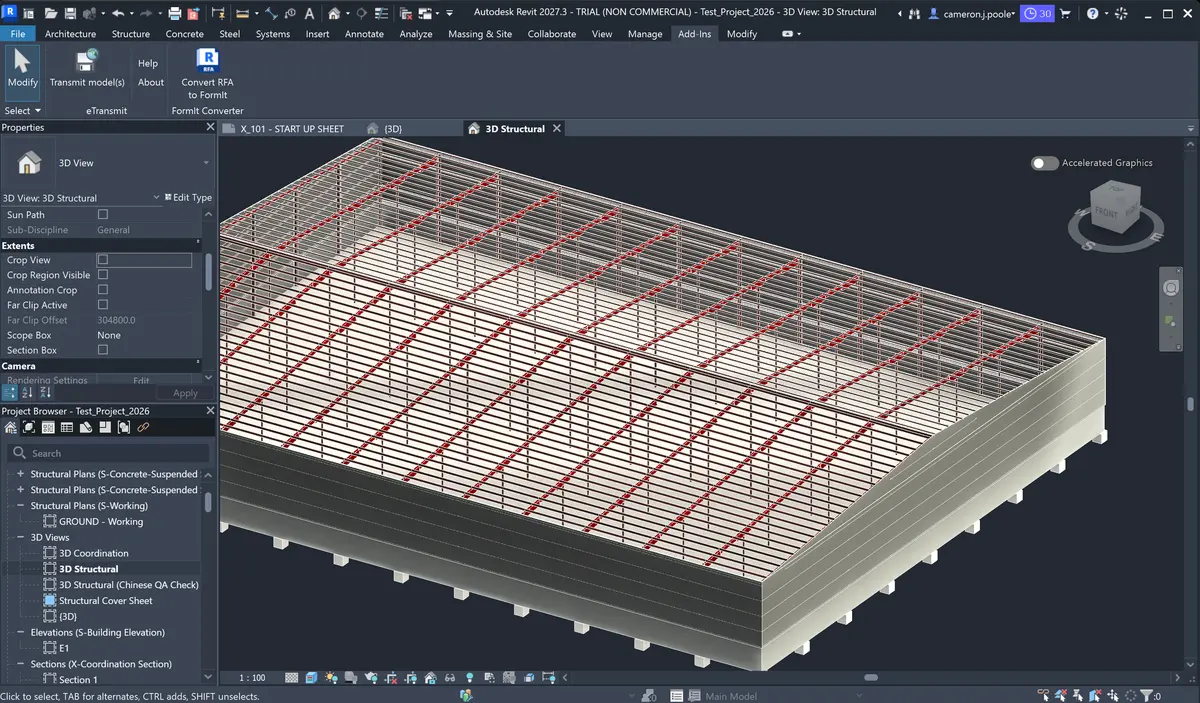Screen dimensions: 1200x703
Task: Open the cameron.j.poole account dropdown
Action: pos(971,13)
